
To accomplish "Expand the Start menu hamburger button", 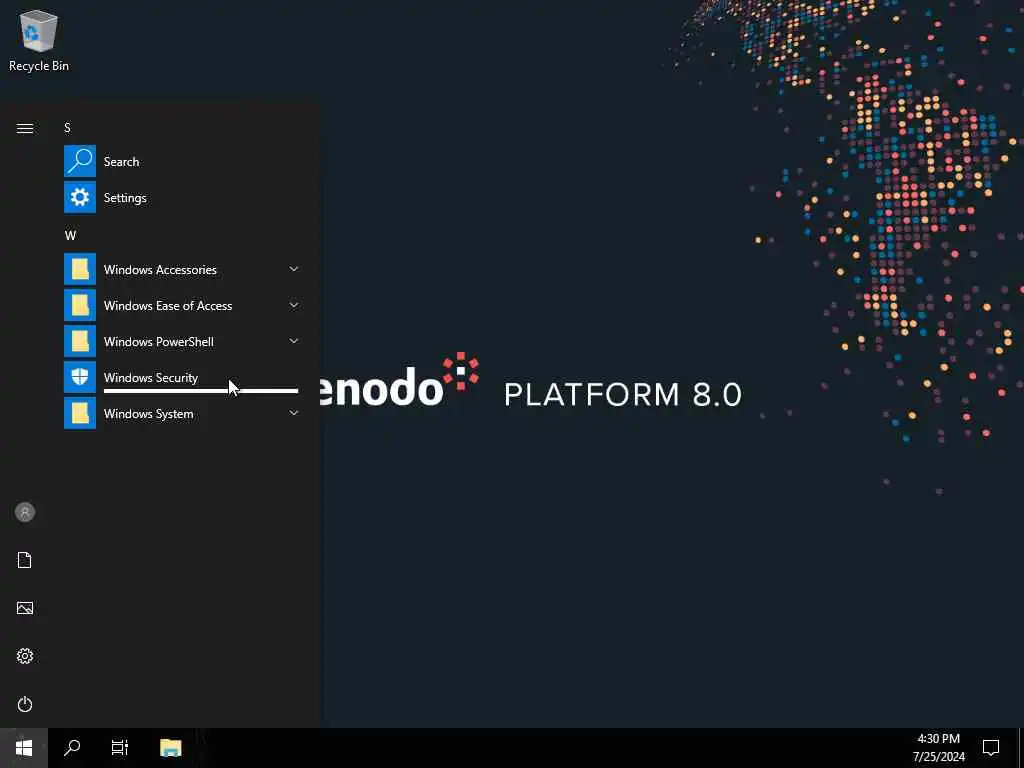I will (x=25, y=128).
